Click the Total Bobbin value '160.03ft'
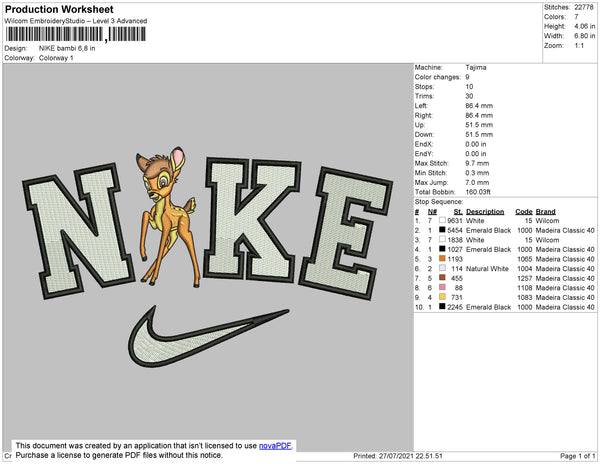 [x=478, y=192]
